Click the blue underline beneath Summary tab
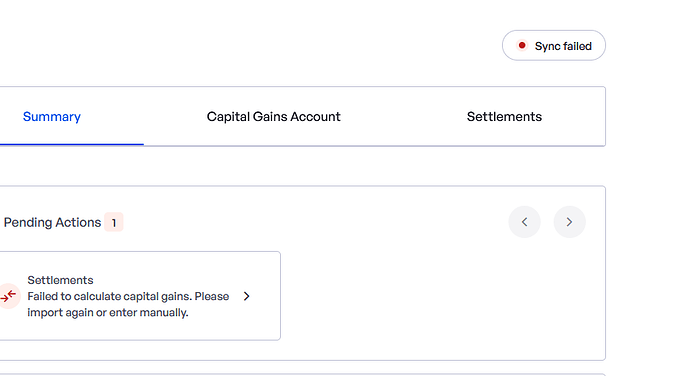This screenshot has width=690, height=376. (72, 144)
